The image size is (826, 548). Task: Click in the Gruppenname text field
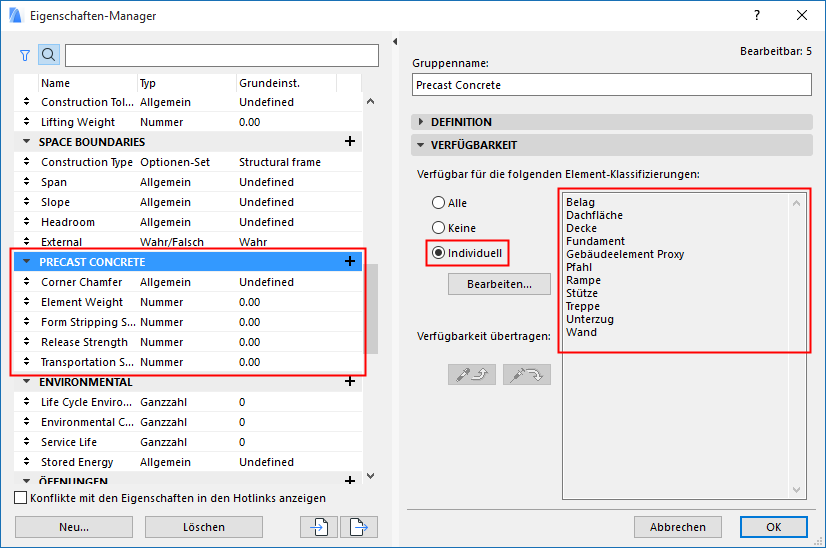pos(612,85)
